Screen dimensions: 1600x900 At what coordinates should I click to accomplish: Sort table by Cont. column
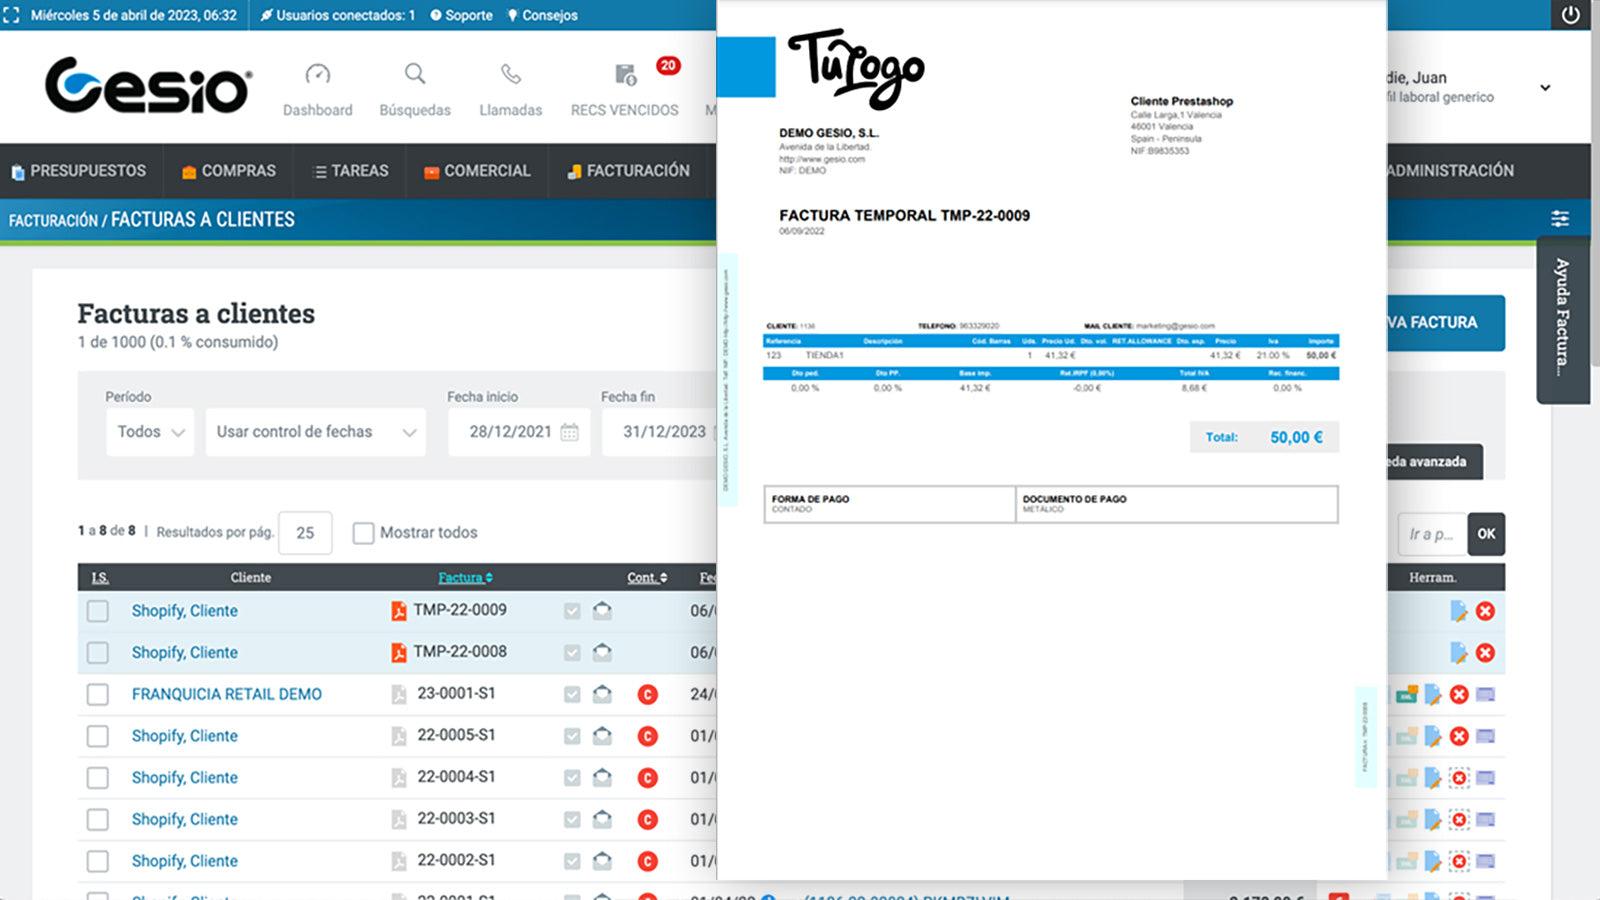pos(647,578)
